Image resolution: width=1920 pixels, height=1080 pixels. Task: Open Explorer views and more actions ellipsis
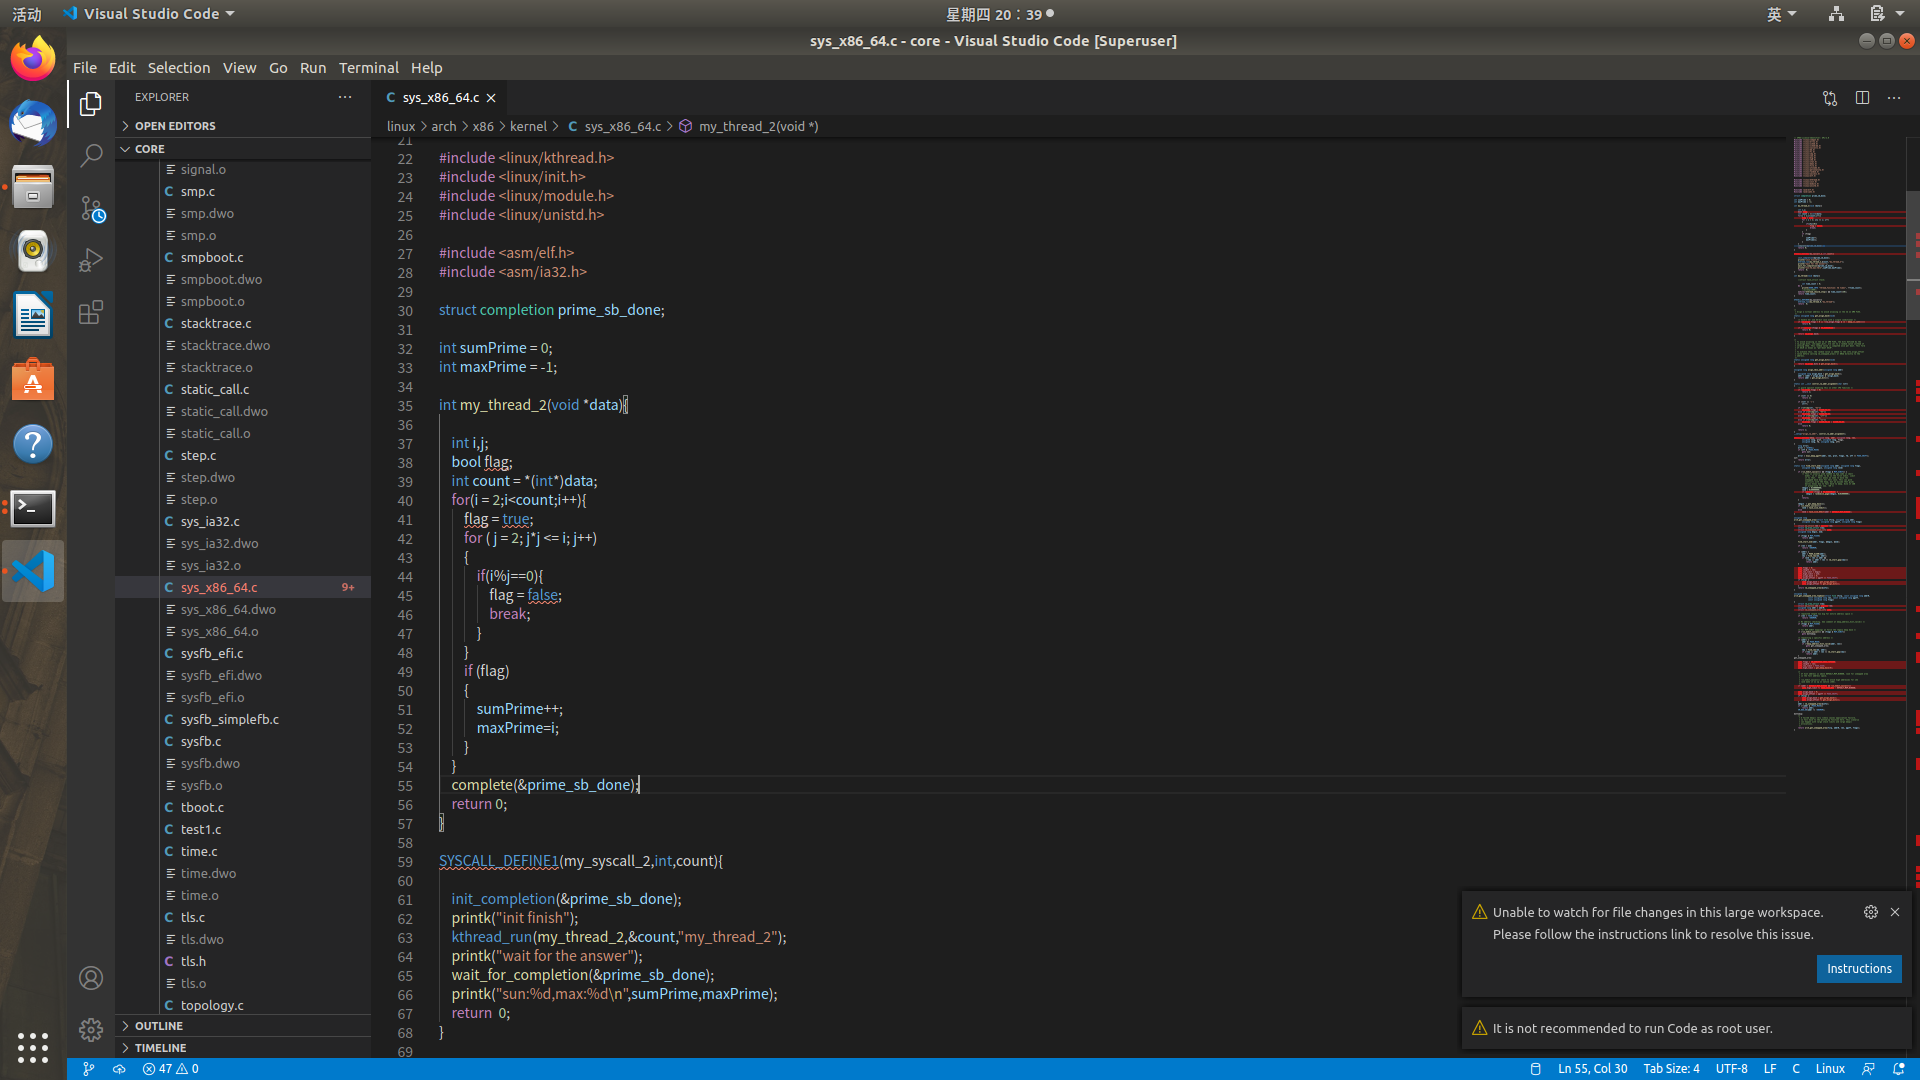pyautogui.click(x=345, y=97)
